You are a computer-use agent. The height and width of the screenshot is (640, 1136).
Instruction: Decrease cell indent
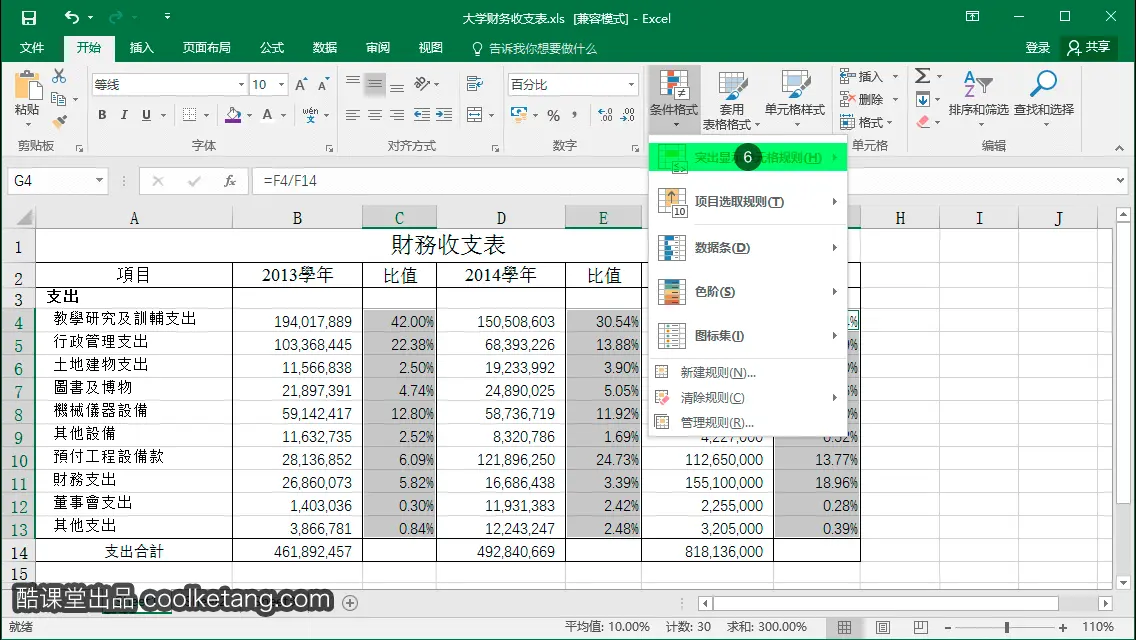(x=422, y=115)
